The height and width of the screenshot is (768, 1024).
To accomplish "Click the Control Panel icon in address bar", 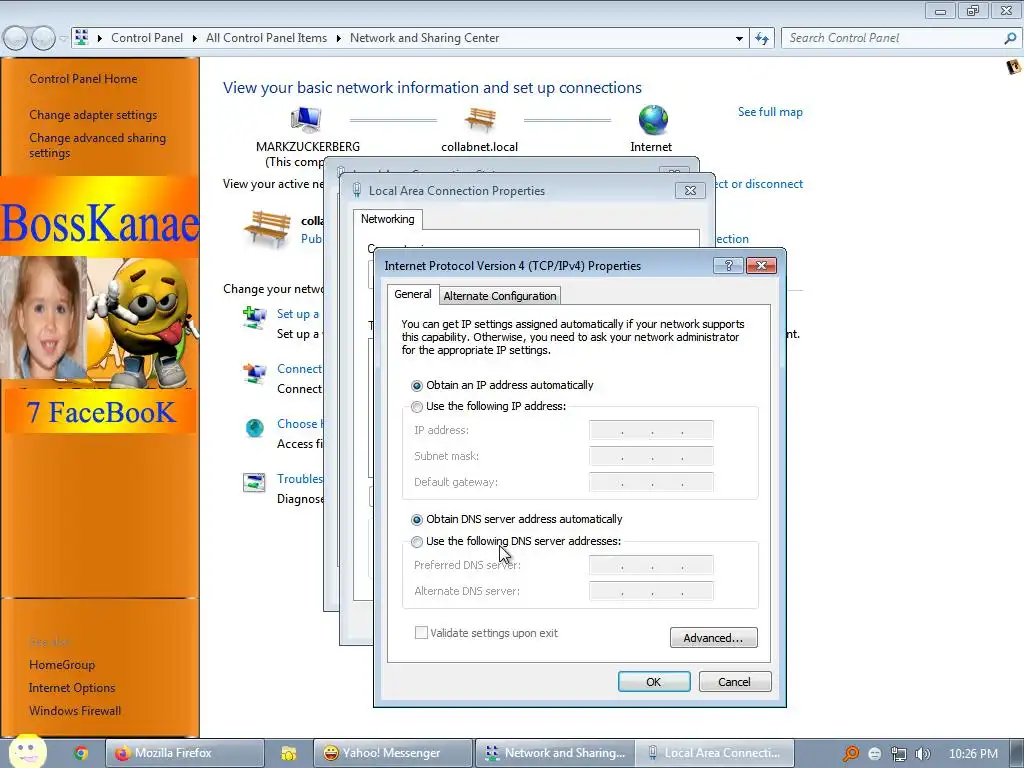I will [81, 37].
